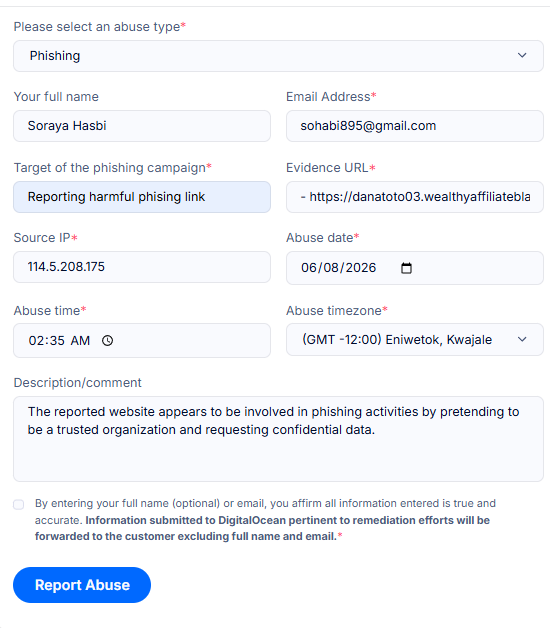The height and width of the screenshot is (628, 550).
Task: Open the Phishing abuse type dropdown
Action: click(278, 56)
